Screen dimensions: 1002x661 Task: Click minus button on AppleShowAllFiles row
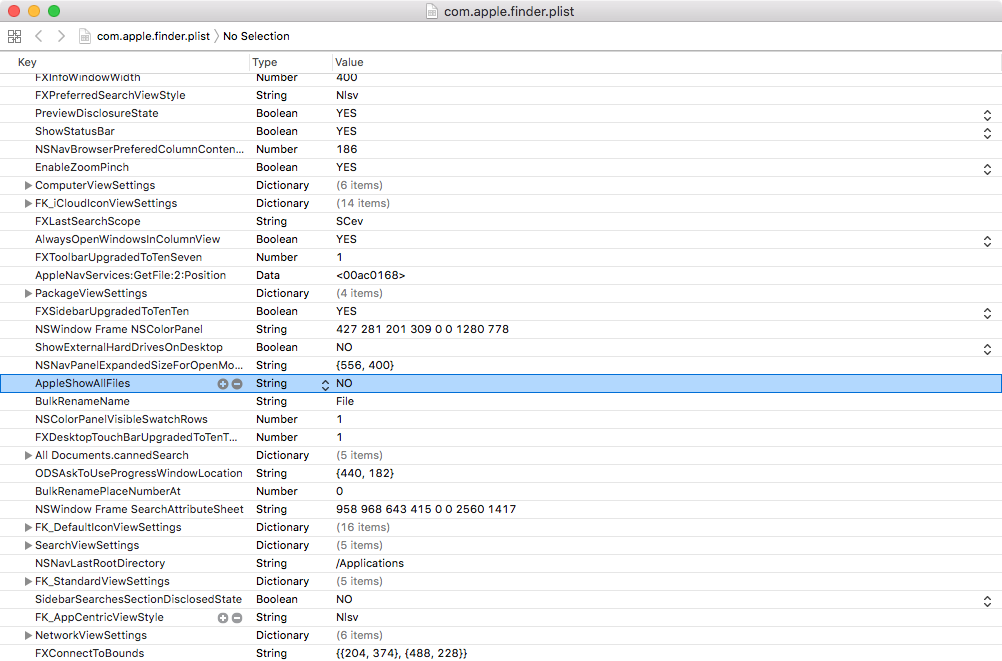point(237,384)
